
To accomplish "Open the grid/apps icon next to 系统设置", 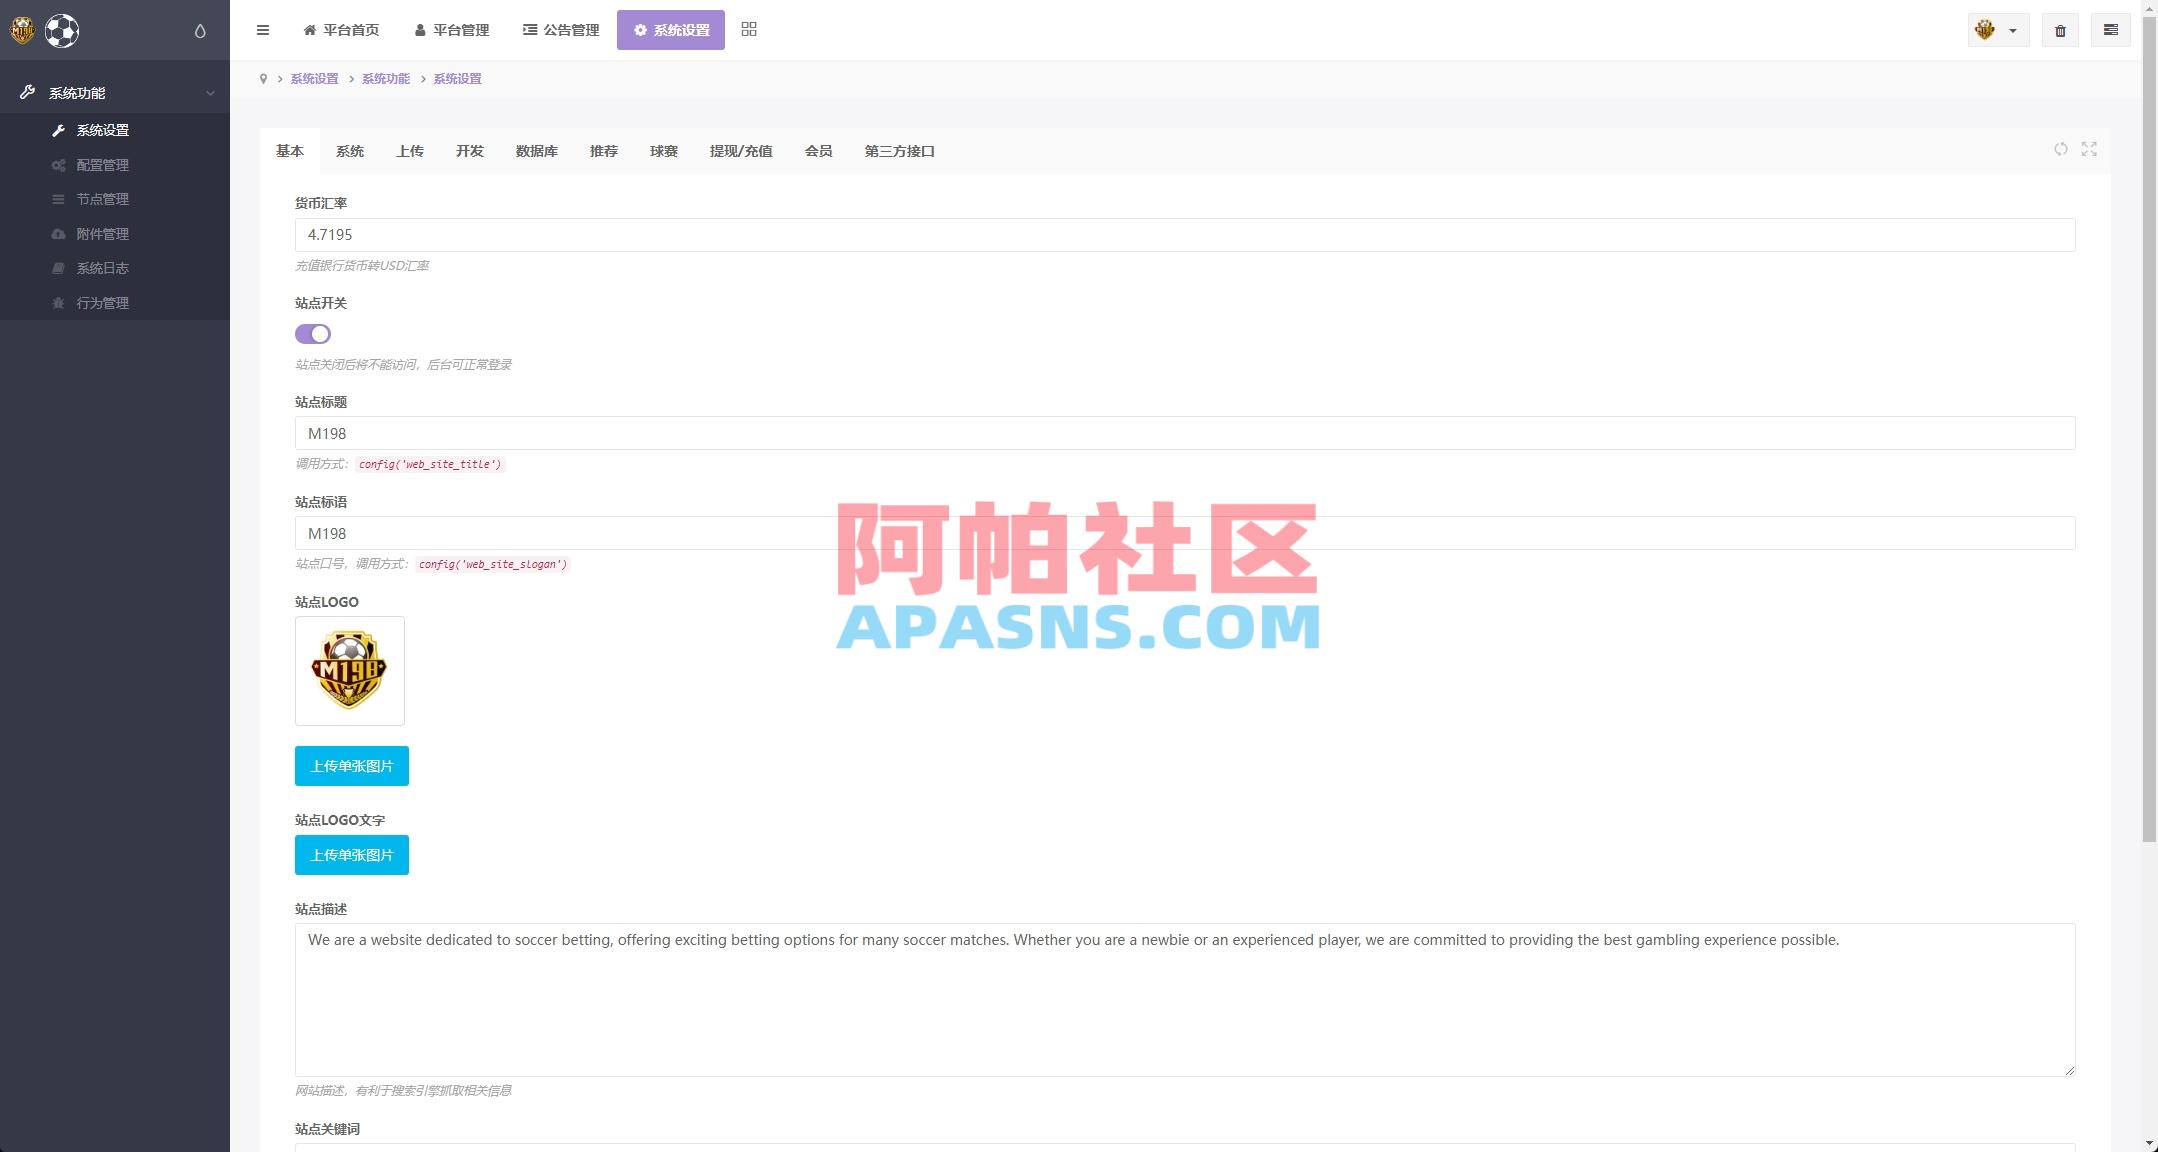I will point(749,29).
